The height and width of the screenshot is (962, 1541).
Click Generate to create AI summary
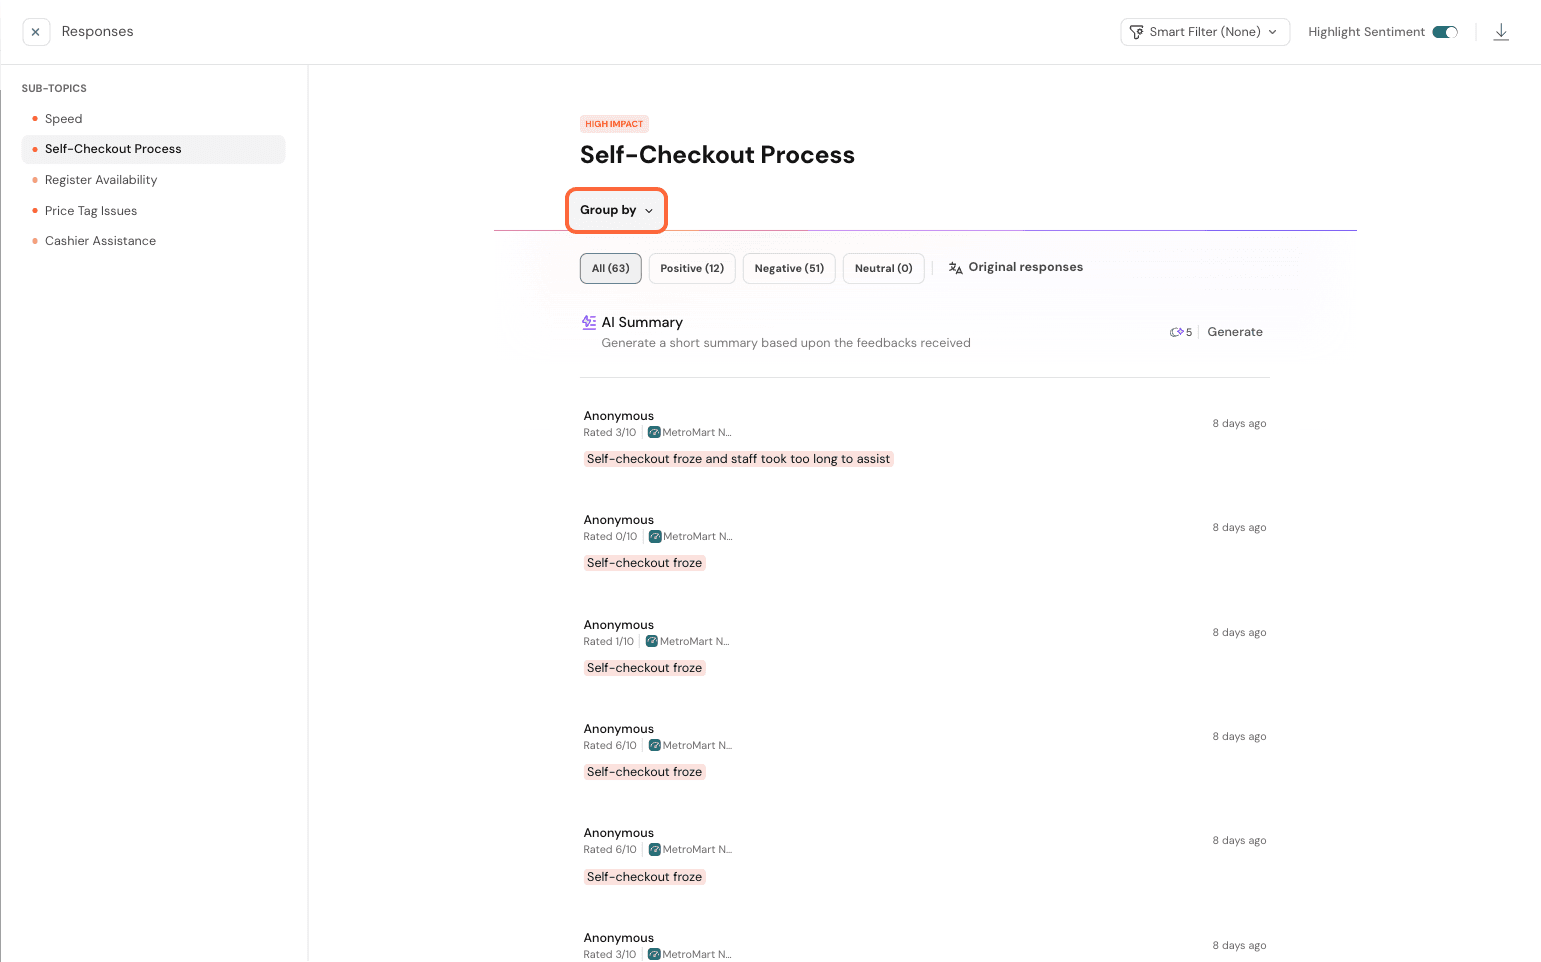pyautogui.click(x=1235, y=332)
